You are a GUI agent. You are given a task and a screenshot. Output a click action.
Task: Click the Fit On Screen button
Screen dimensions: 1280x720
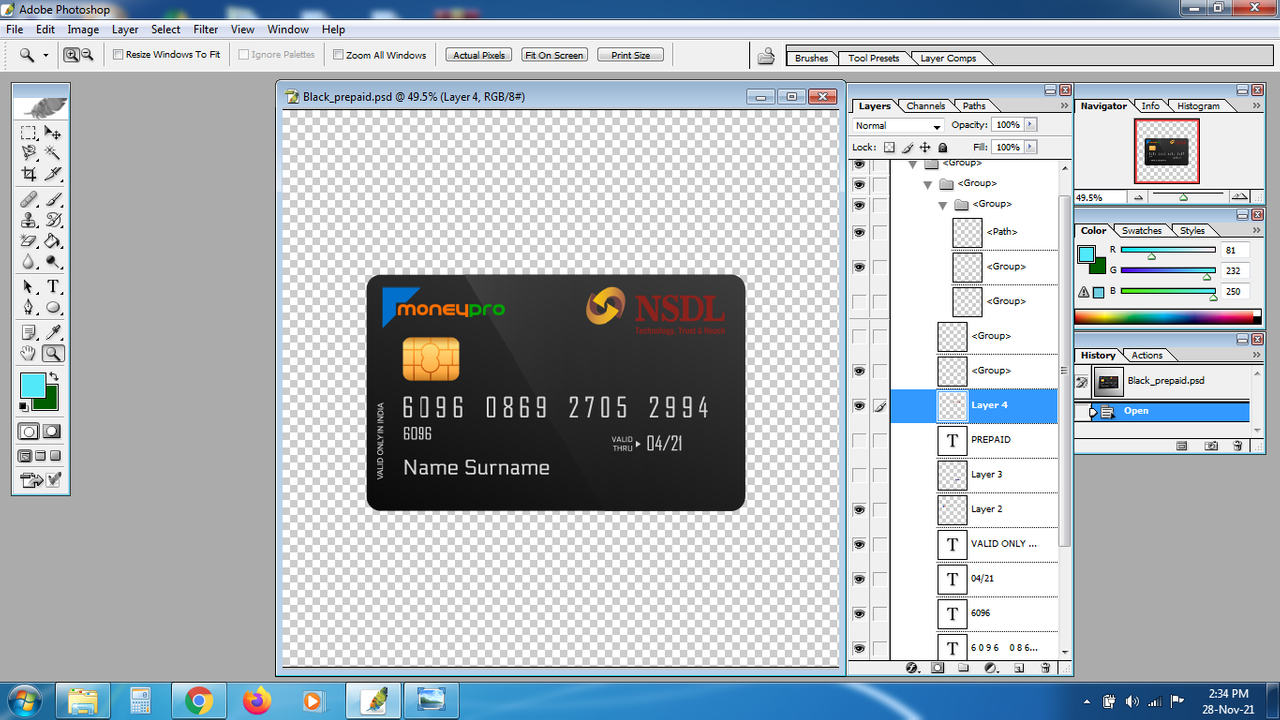click(x=554, y=55)
